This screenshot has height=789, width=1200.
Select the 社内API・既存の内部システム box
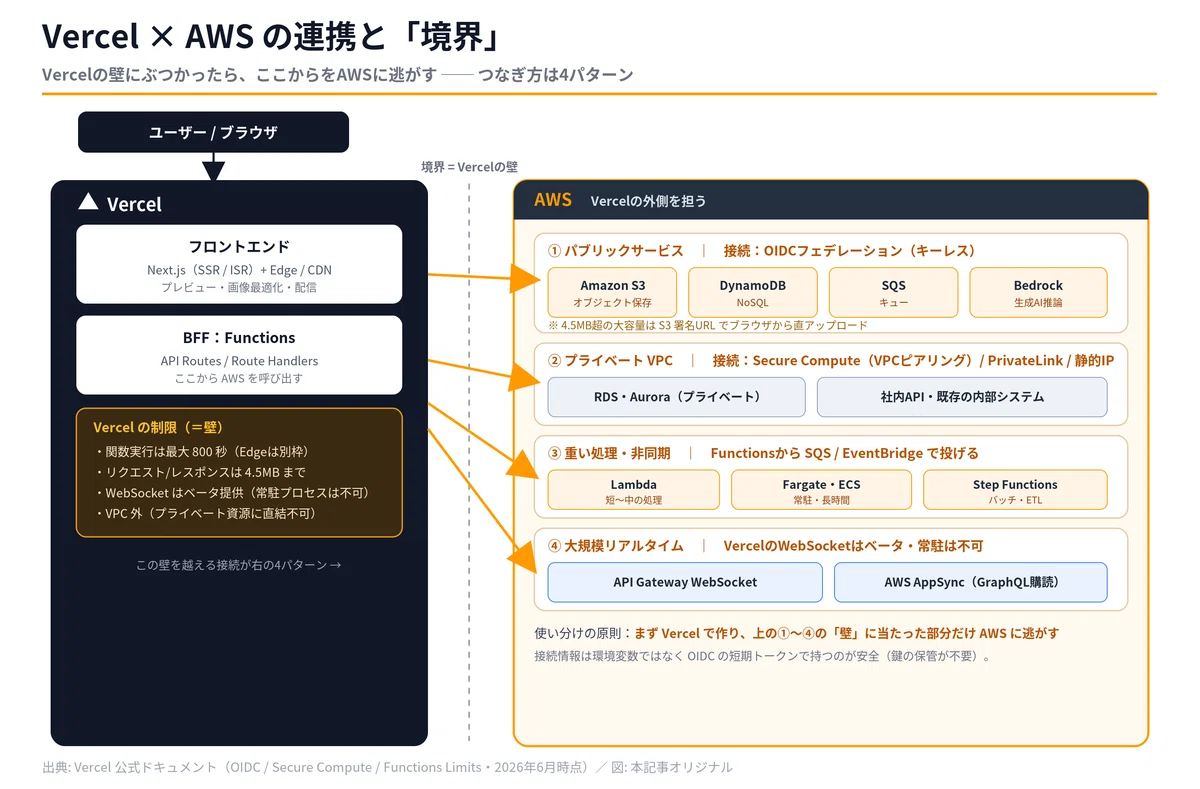pyautogui.click(x=962, y=397)
